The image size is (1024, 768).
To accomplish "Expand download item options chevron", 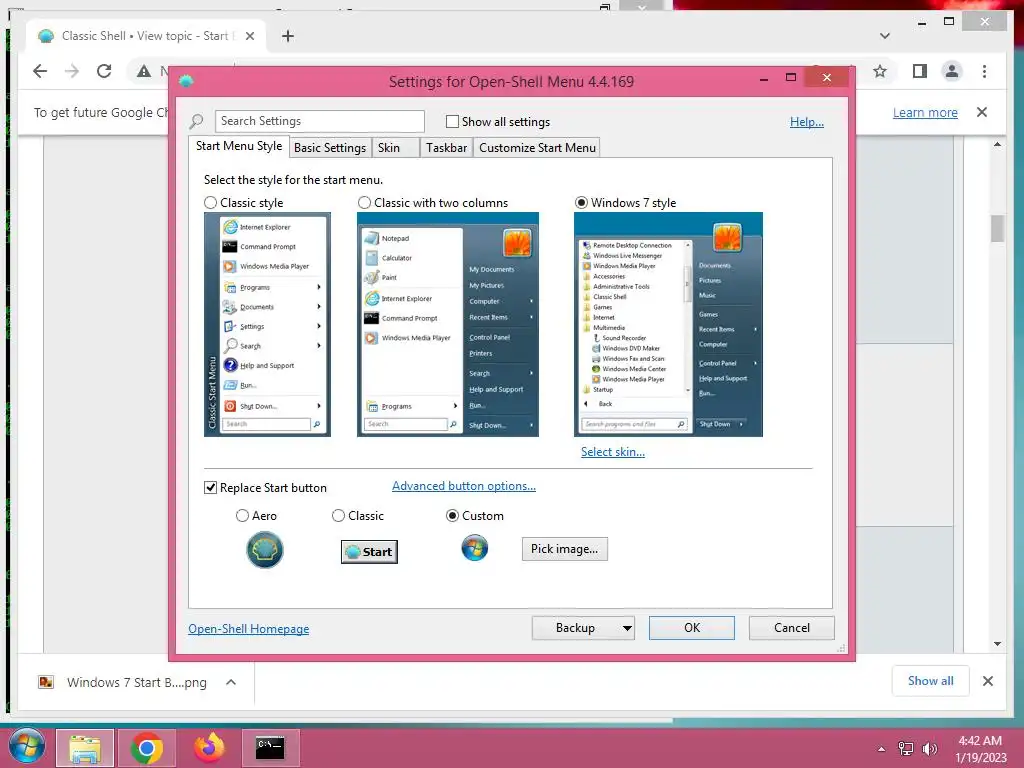I will click(x=231, y=682).
